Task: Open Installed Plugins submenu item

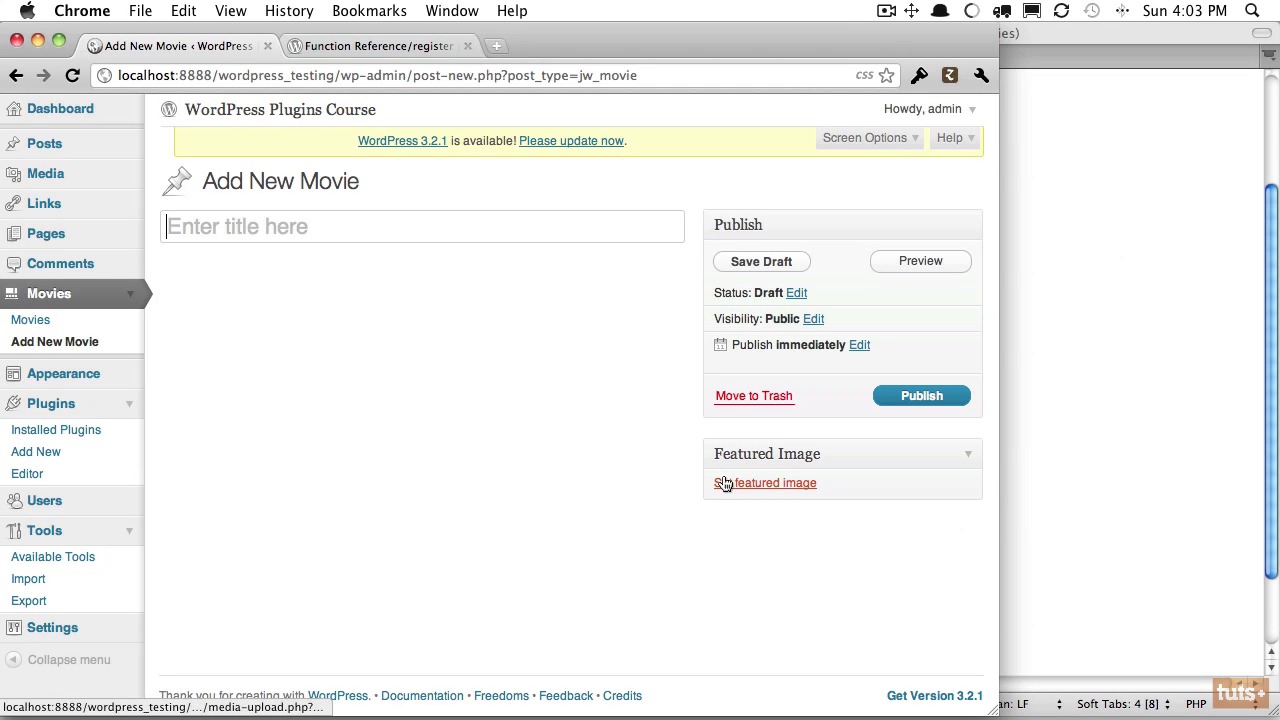Action: (56, 430)
